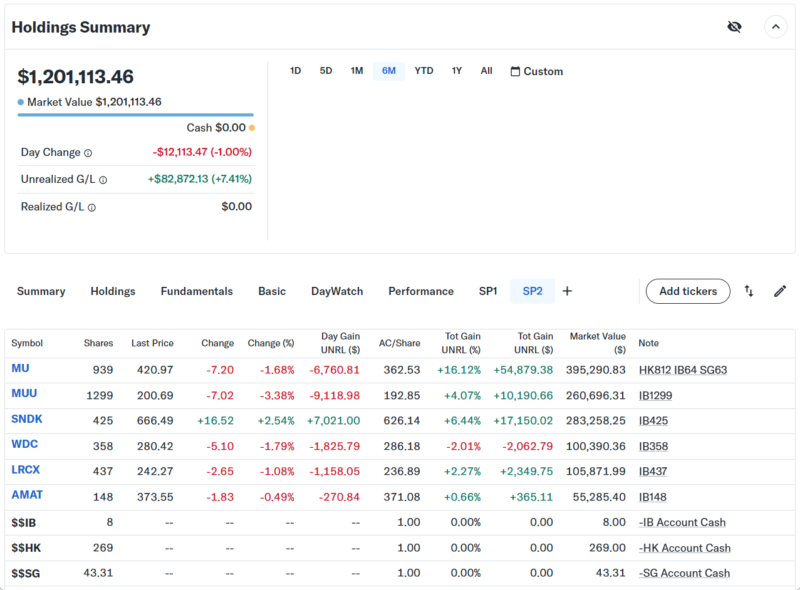This screenshot has width=800, height=590.
Task: Hide portfolio values with the eye-slash icon
Action: pyautogui.click(x=734, y=27)
